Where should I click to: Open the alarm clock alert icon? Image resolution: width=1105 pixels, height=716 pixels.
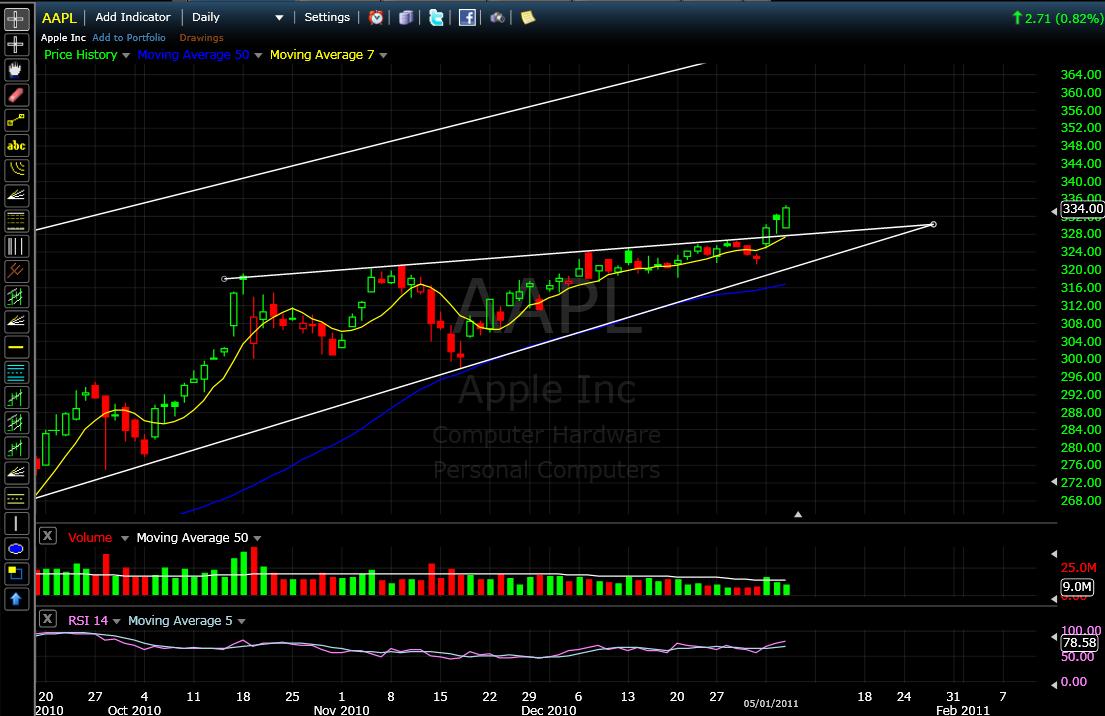(x=376, y=18)
